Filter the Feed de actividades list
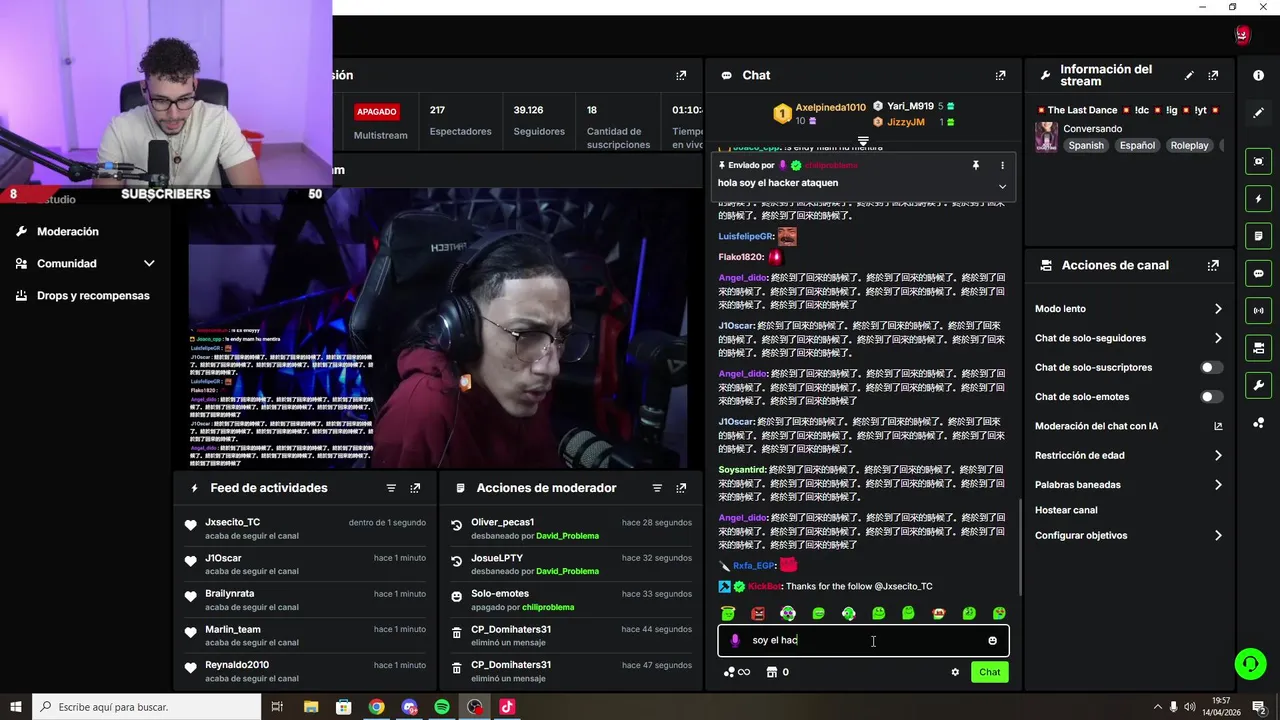Screen dimensions: 1280x720 point(391,488)
